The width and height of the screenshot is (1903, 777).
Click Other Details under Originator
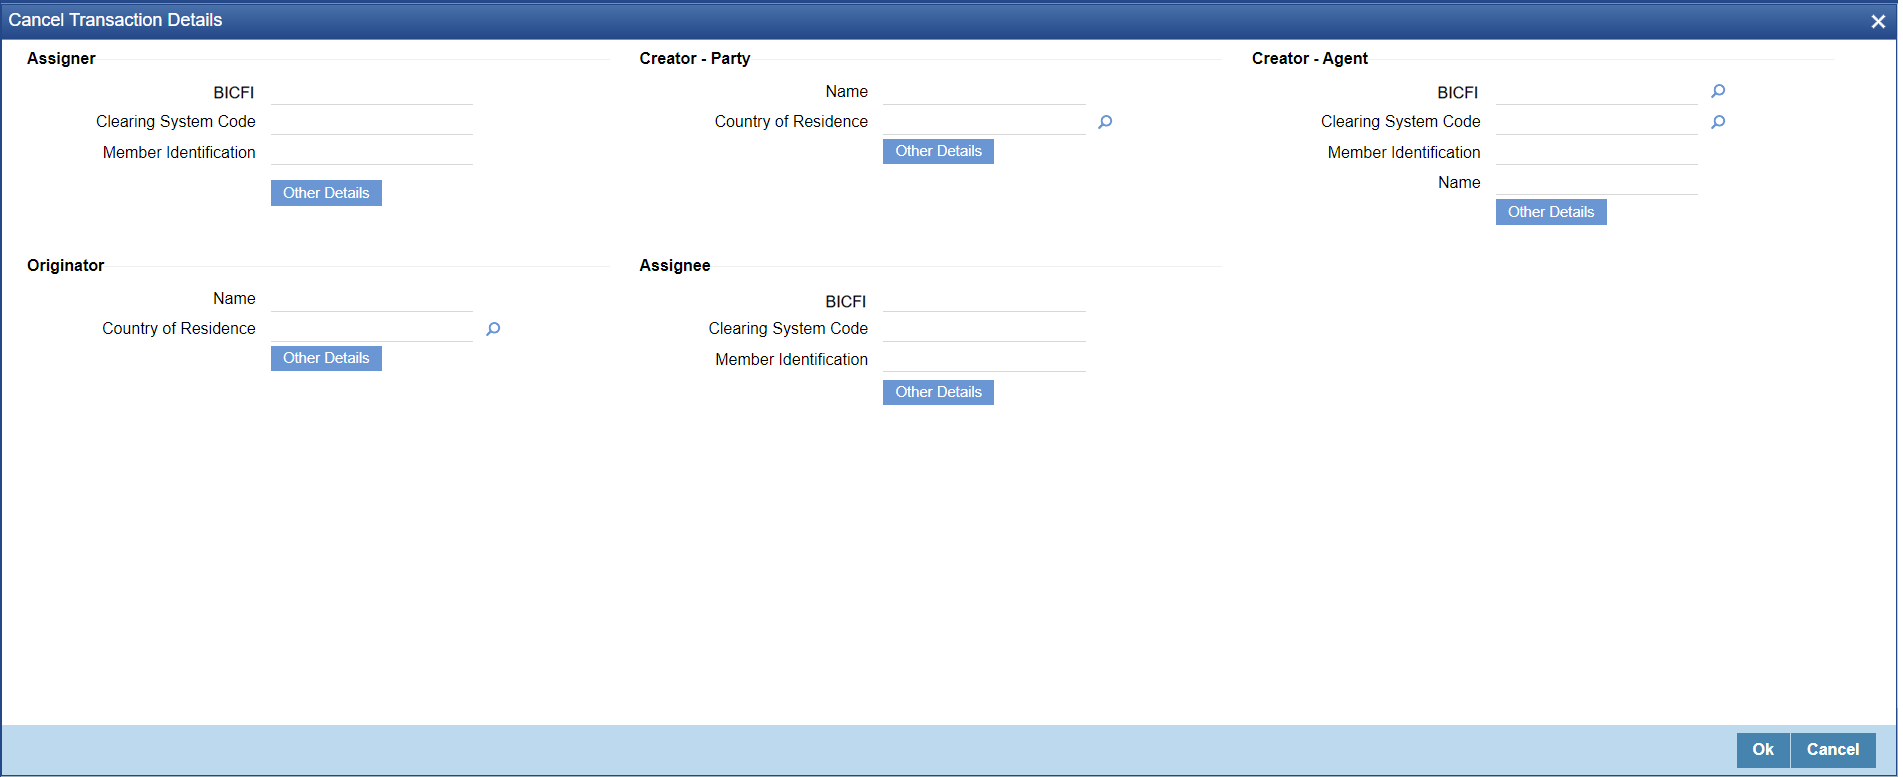coord(326,358)
